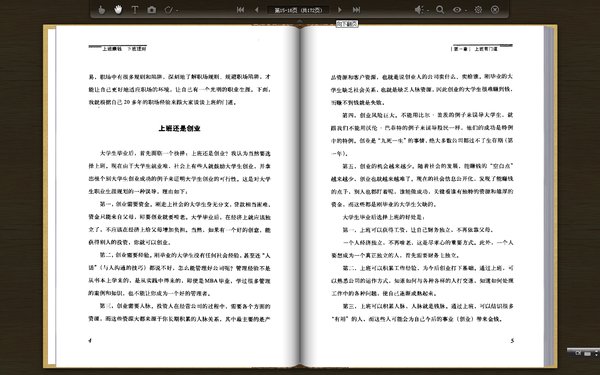
Task: Open the gear settings icon
Action: point(478,10)
